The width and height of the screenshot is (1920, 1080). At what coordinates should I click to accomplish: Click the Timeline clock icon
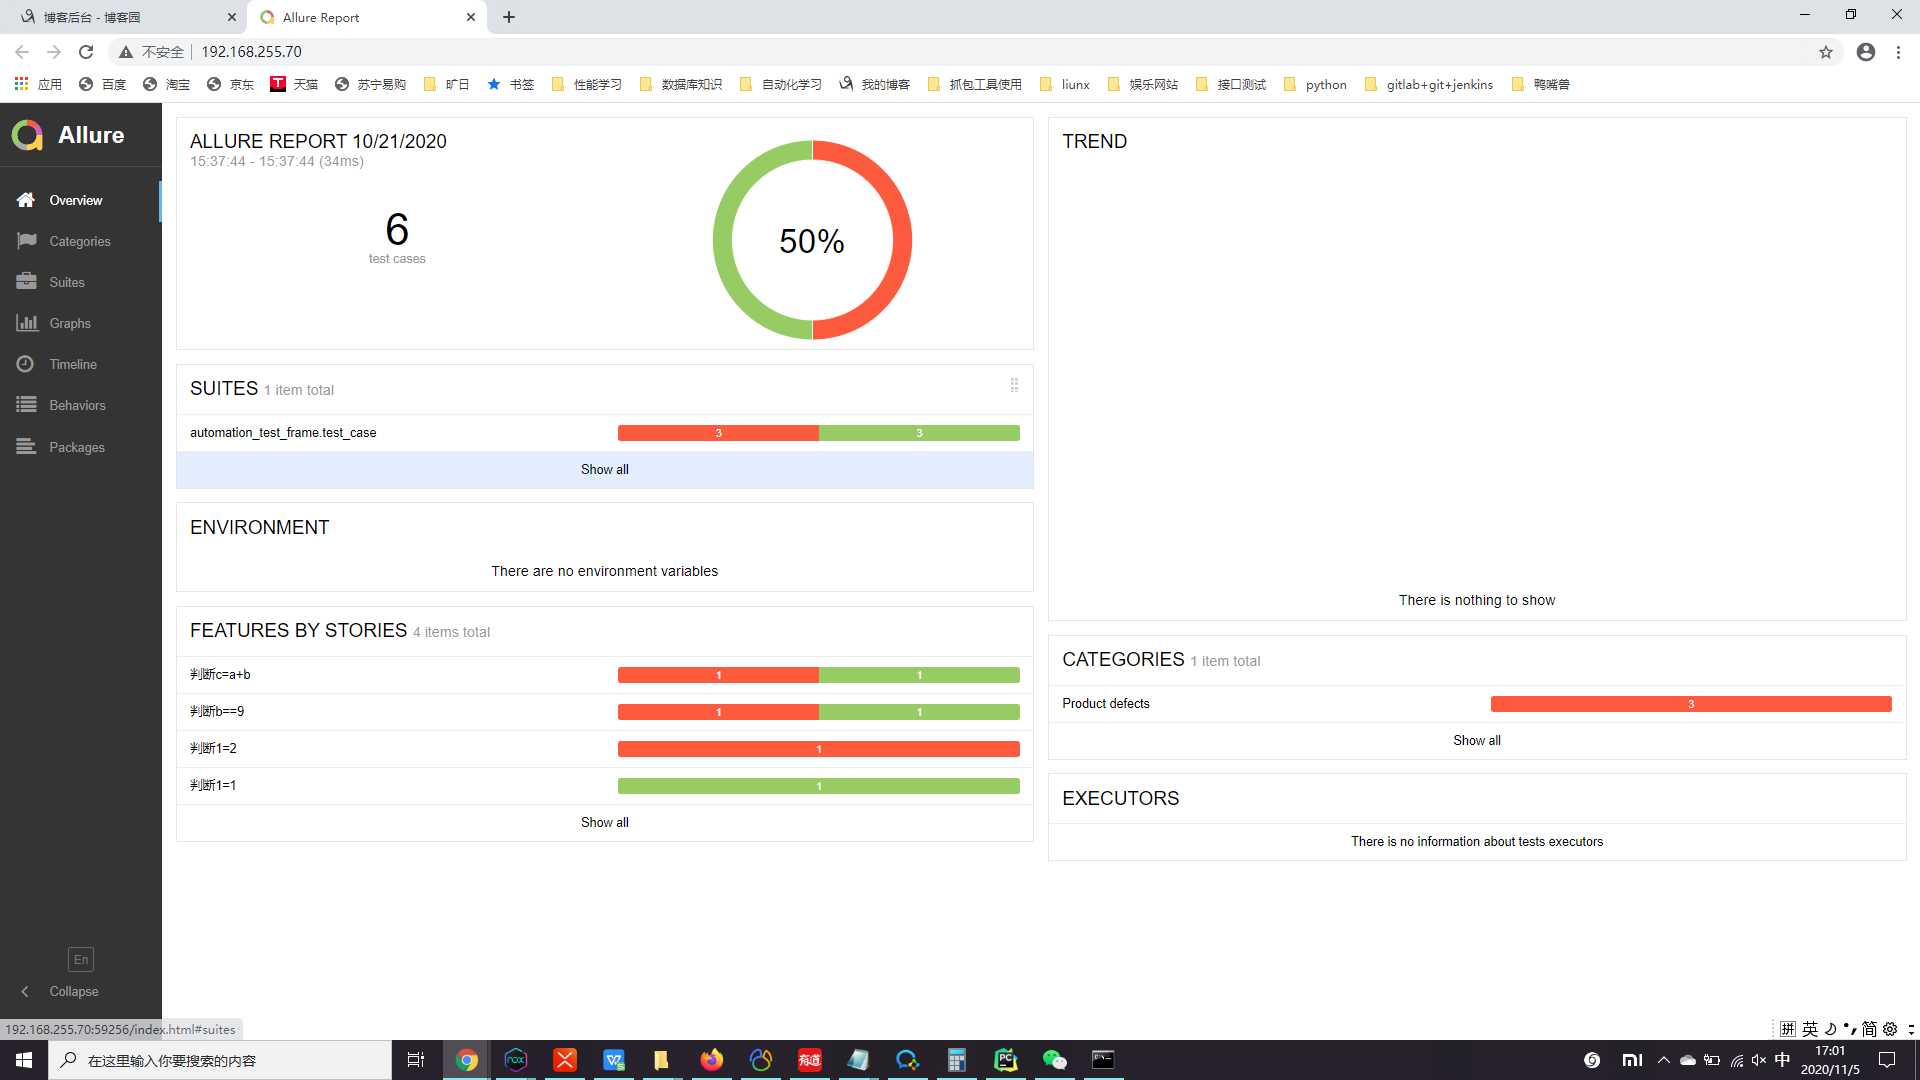click(x=26, y=364)
